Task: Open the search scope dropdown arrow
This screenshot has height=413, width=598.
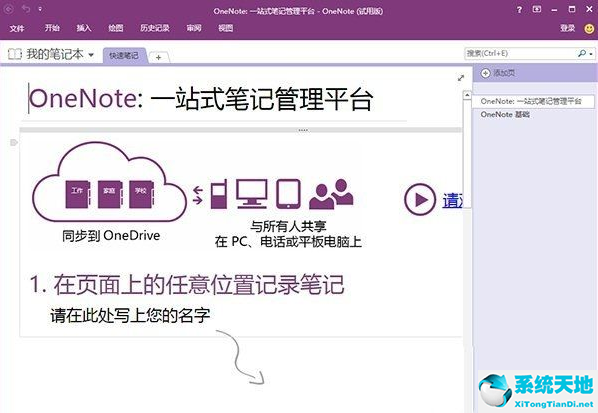Action: pyautogui.click(x=591, y=54)
